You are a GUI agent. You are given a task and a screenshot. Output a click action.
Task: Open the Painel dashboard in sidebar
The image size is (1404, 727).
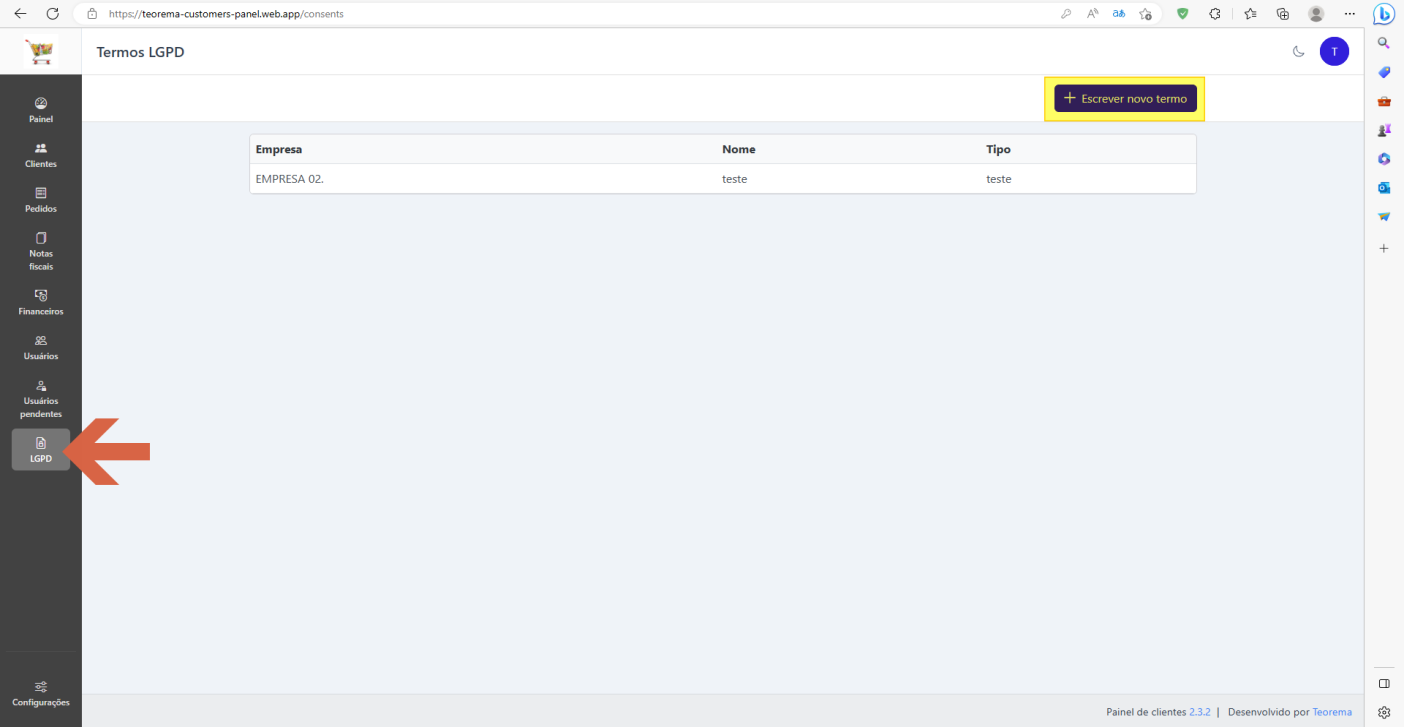[x=41, y=110]
